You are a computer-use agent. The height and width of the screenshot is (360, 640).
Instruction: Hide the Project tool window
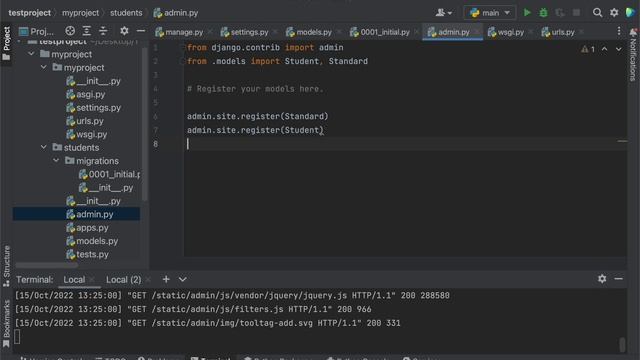pyautogui.click(x=141, y=31)
